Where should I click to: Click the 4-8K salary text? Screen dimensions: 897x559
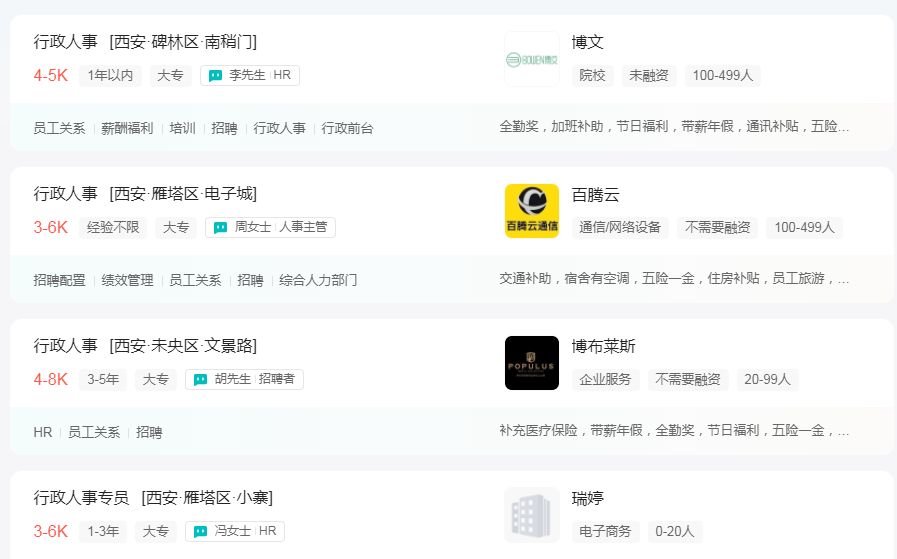(51, 379)
